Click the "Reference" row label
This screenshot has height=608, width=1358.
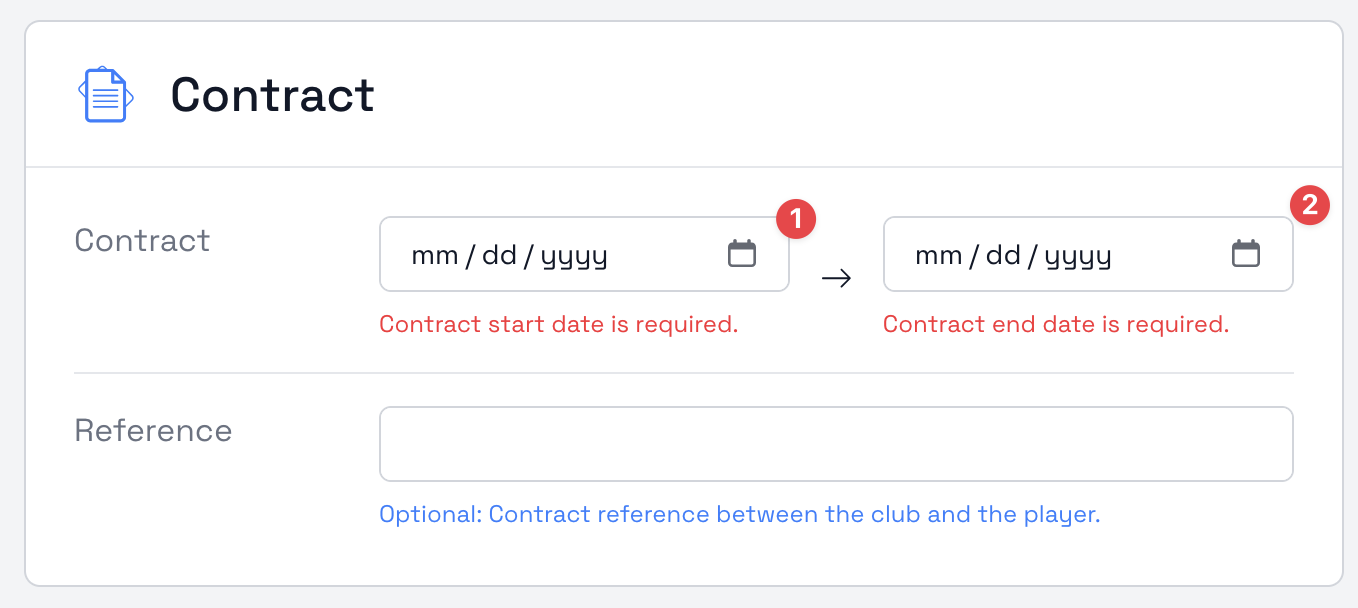pyautogui.click(x=153, y=431)
